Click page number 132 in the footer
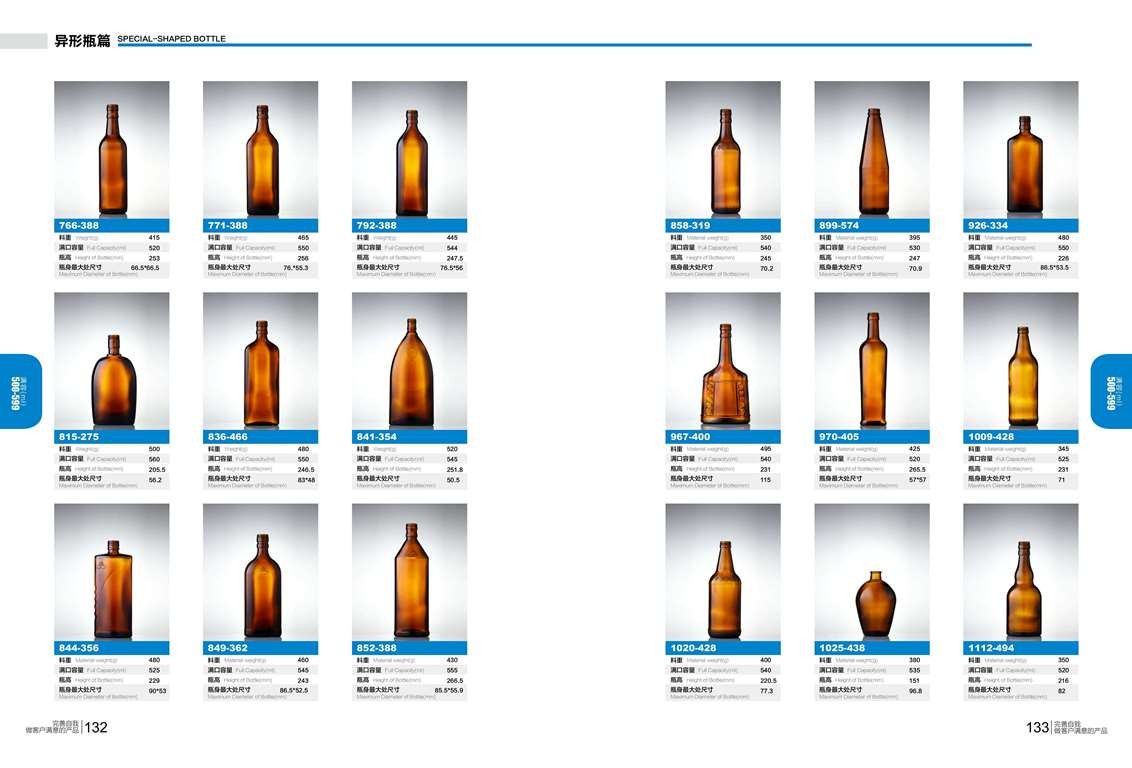 coord(96,727)
